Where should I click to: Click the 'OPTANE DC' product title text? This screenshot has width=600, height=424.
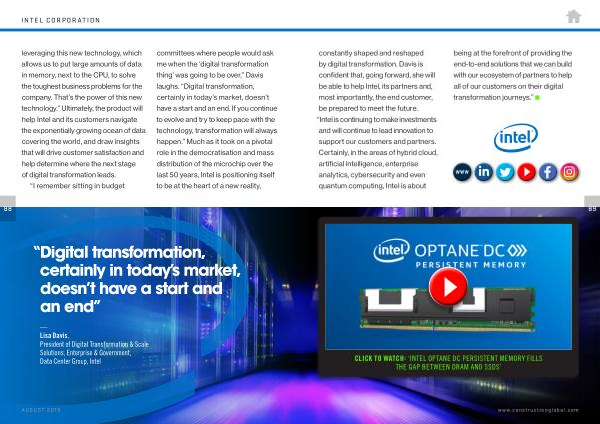point(460,251)
